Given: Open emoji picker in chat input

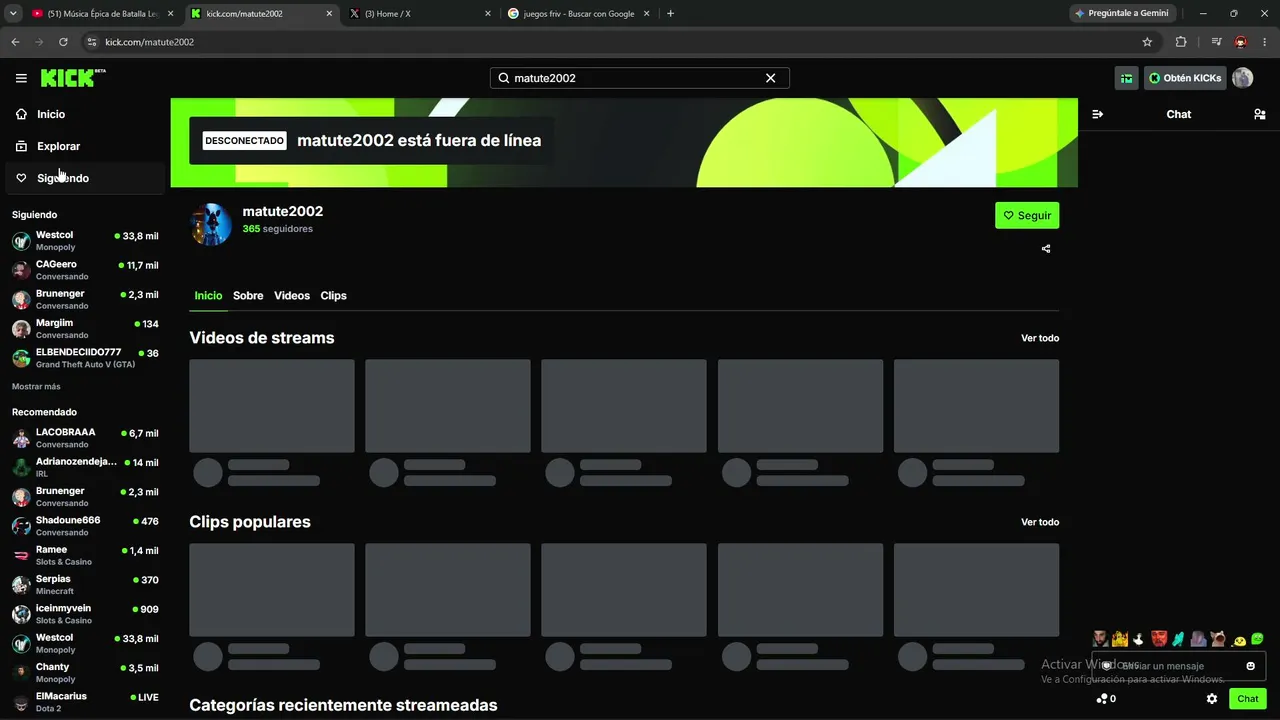Looking at the screenshot, I should (x=1250, y=666).
